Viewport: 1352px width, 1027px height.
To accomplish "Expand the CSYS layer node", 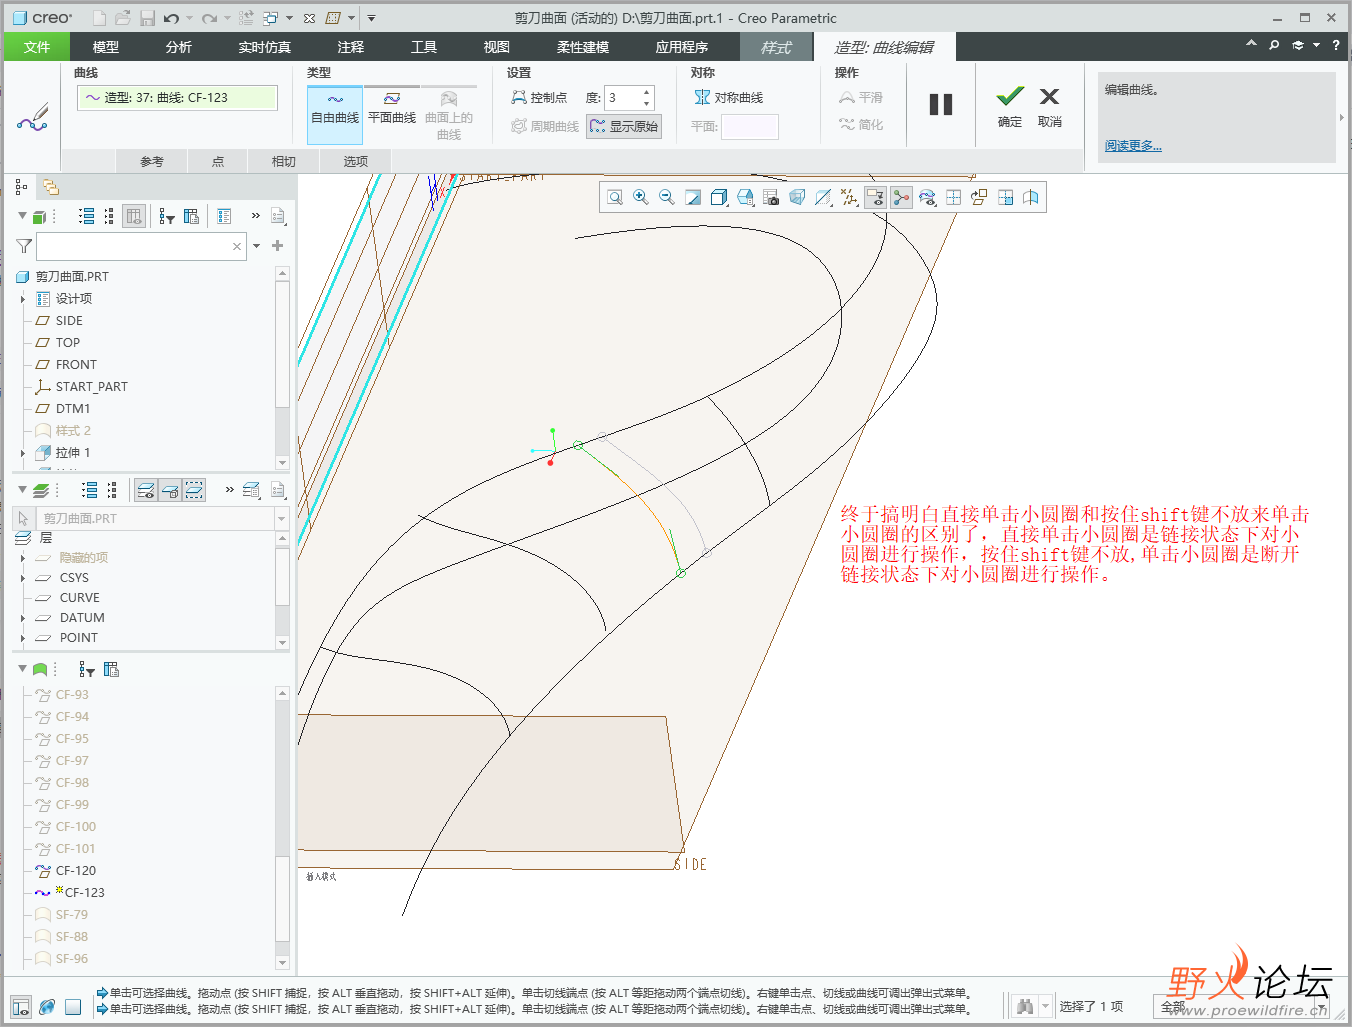I will 23,578.
